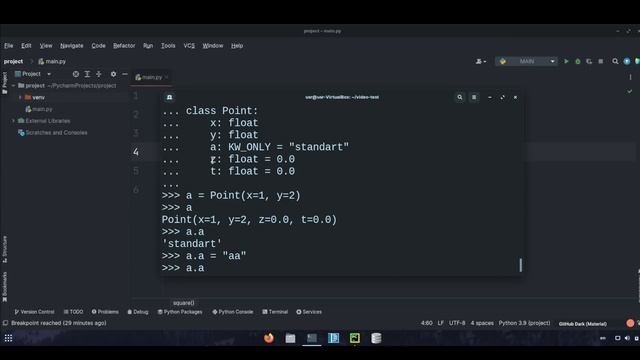
Task: Open Search Everywhere magnifier icon
Action: [x=615, y=61]
